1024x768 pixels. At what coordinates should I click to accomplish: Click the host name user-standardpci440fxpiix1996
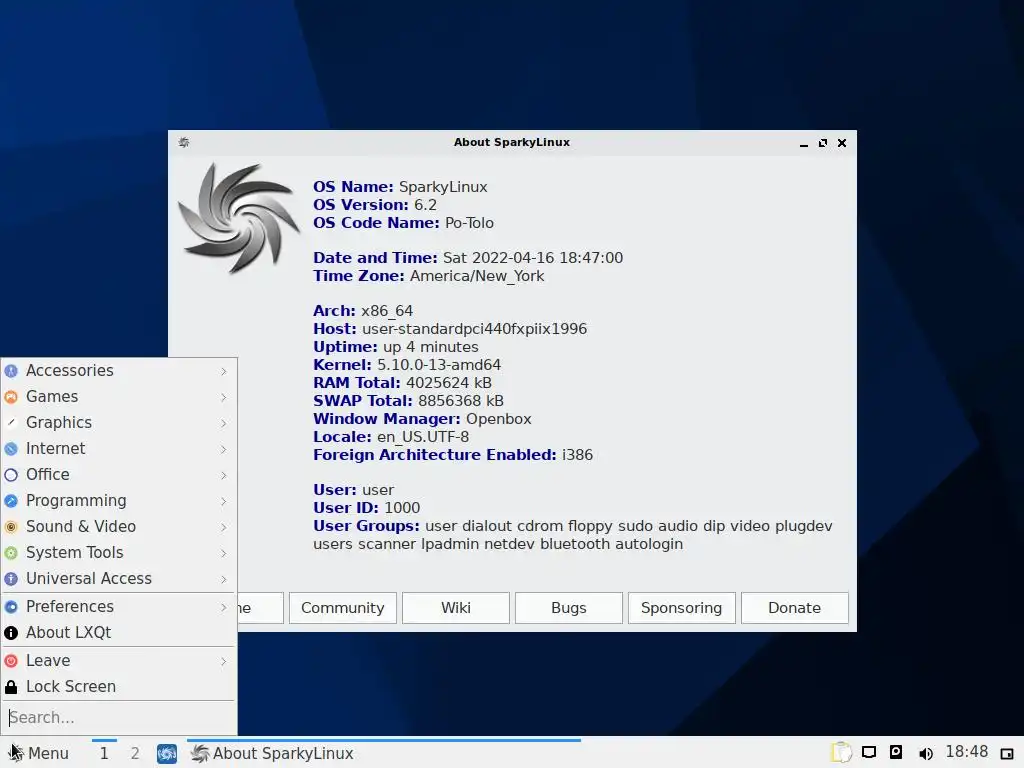[x=474, y=329]
